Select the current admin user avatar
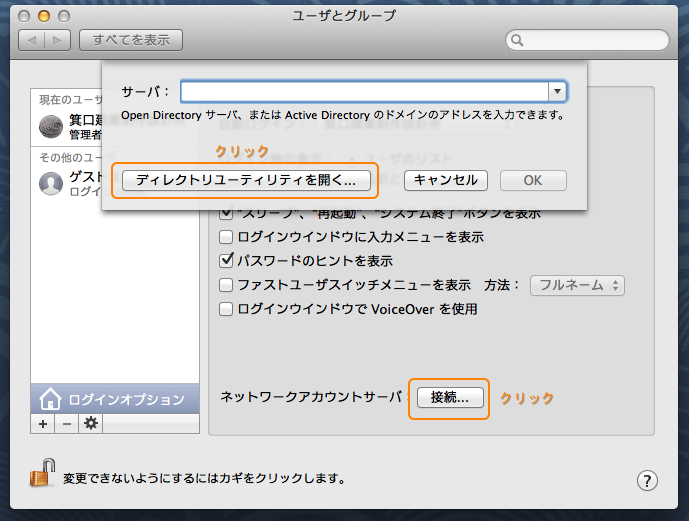 51,127
